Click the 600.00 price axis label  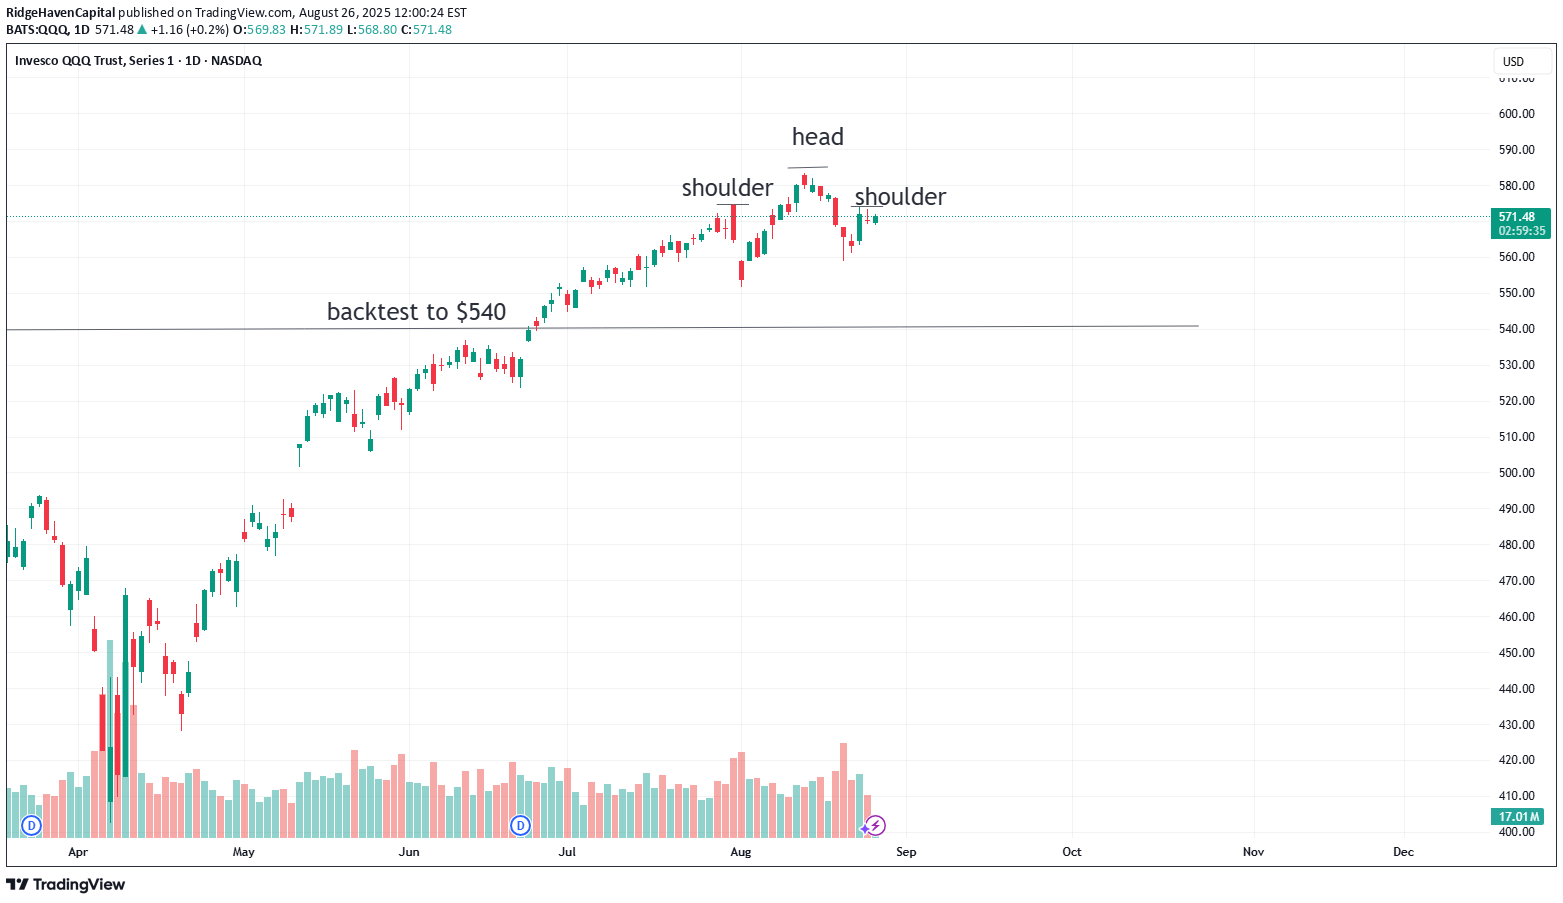[x=1516, y=114]
